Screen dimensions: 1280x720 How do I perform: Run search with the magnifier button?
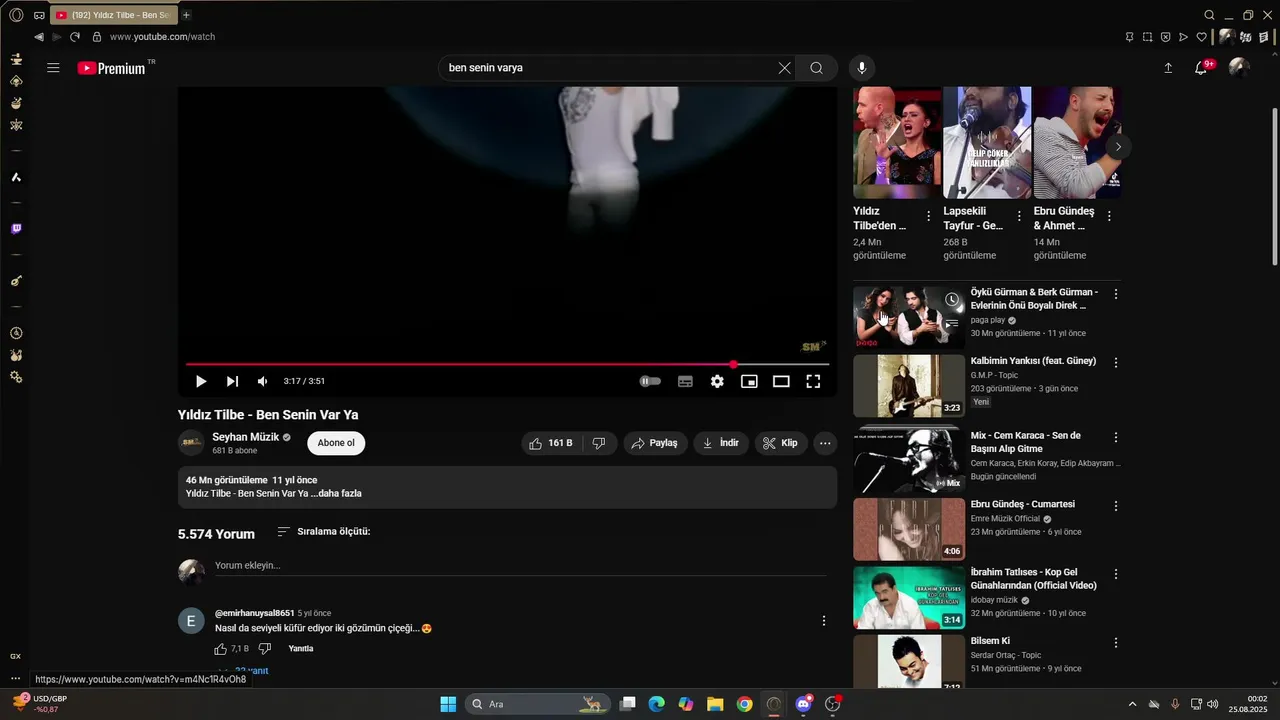coord(817,68)
